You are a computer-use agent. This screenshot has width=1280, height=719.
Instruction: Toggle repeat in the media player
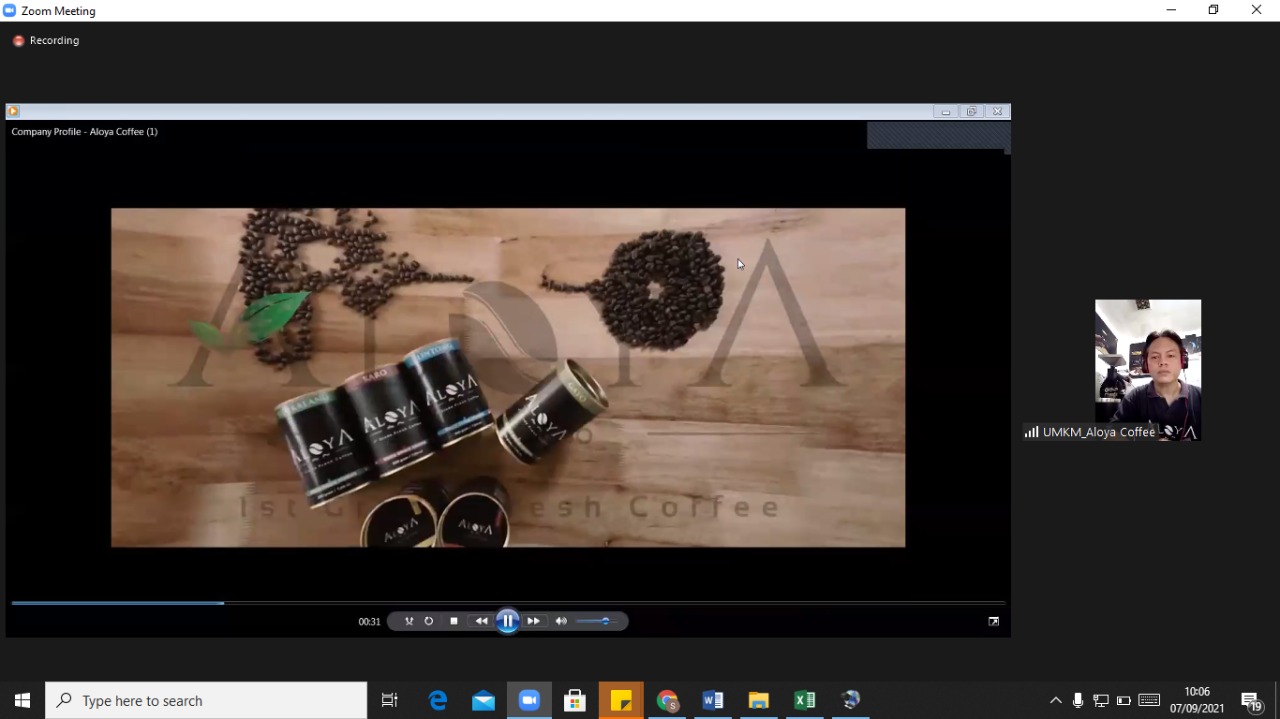point(429,621)
